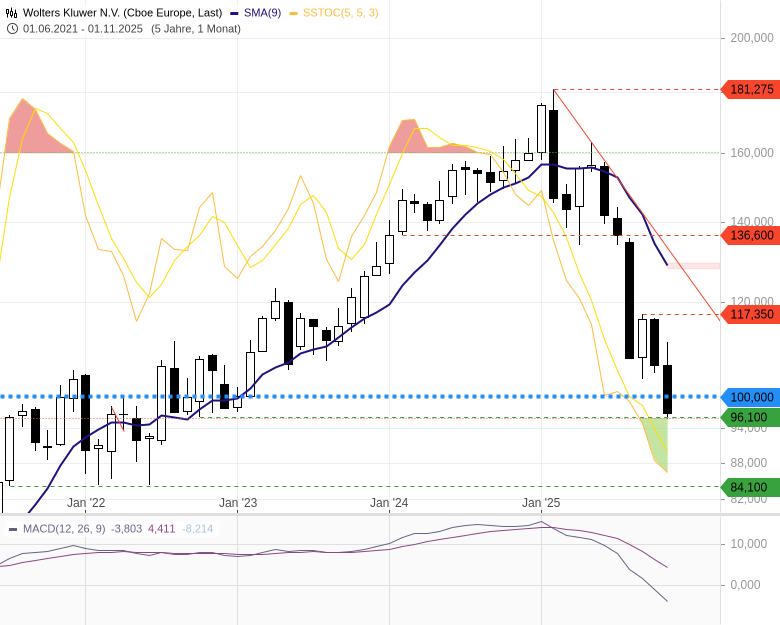Click the MACD legend dash marker
Viewport: 780px width, 625px height.
coord(12,529)
